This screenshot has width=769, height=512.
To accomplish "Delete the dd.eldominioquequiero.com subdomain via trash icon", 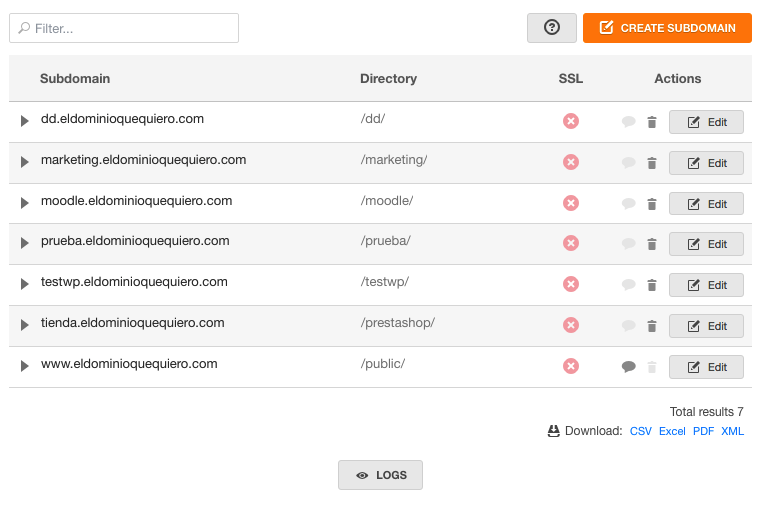I will click(652, 122).
